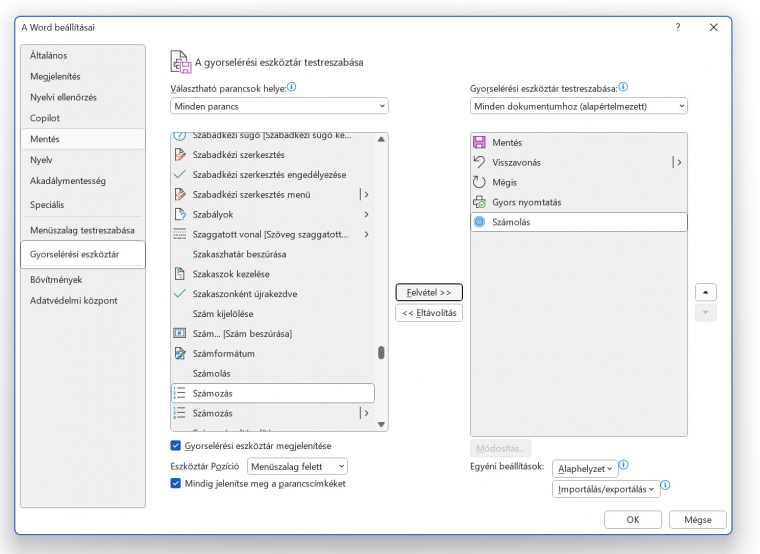Click the Szaggatott vonal dashed line icon
The image size is (760, 554).
pyautogui.click(x=180, y=234)
